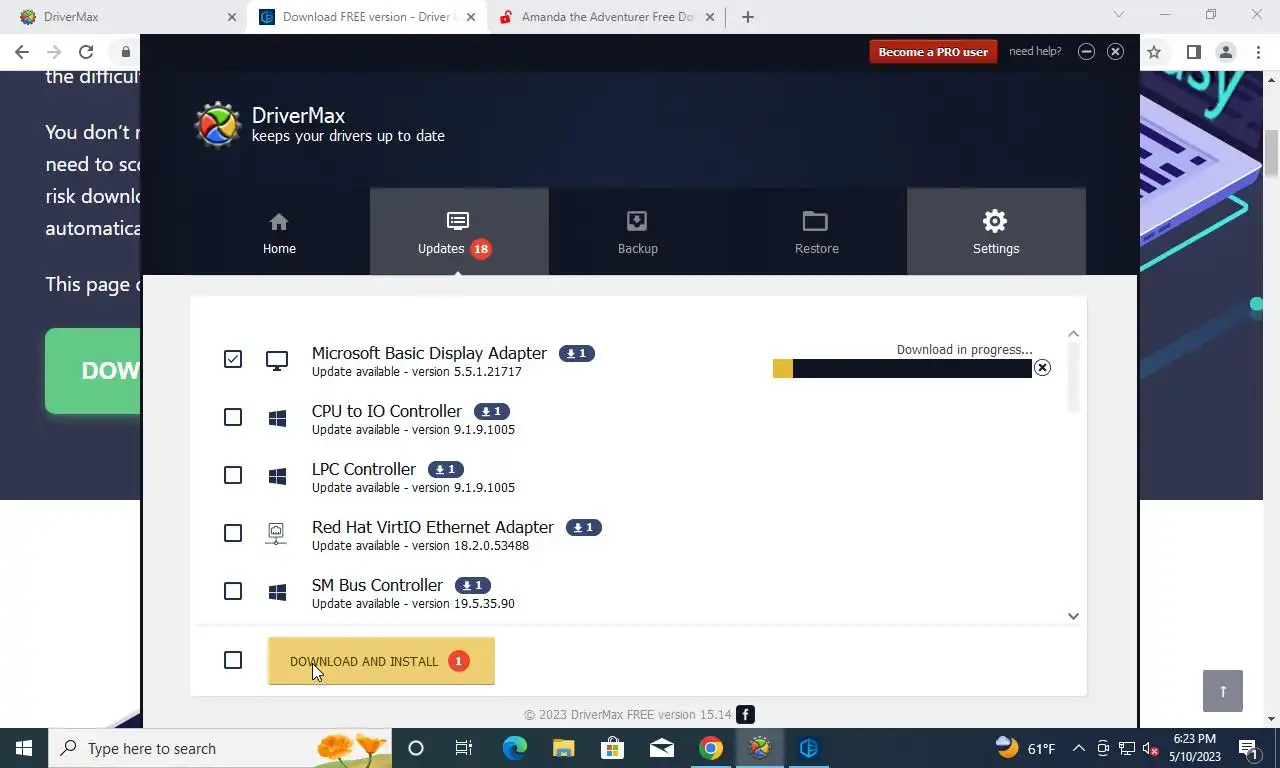Click download badge next to SM Bus Controller
1280x768 pixels.
click(x=473, y=585)
